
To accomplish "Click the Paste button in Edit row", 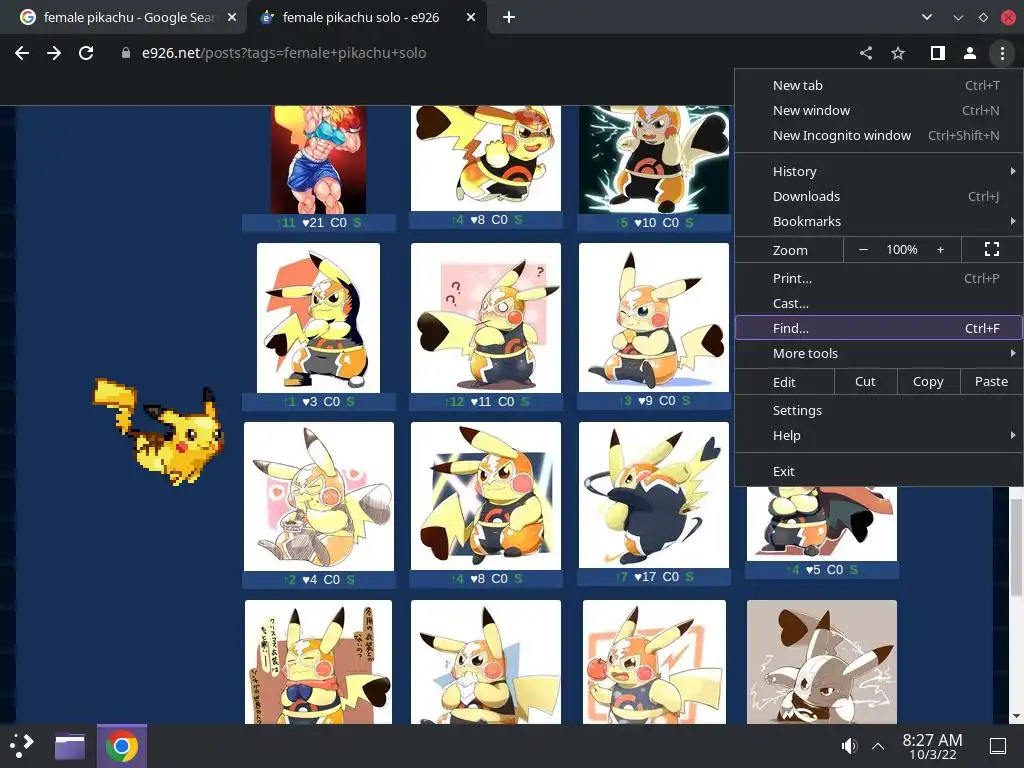I will point(991,381).
